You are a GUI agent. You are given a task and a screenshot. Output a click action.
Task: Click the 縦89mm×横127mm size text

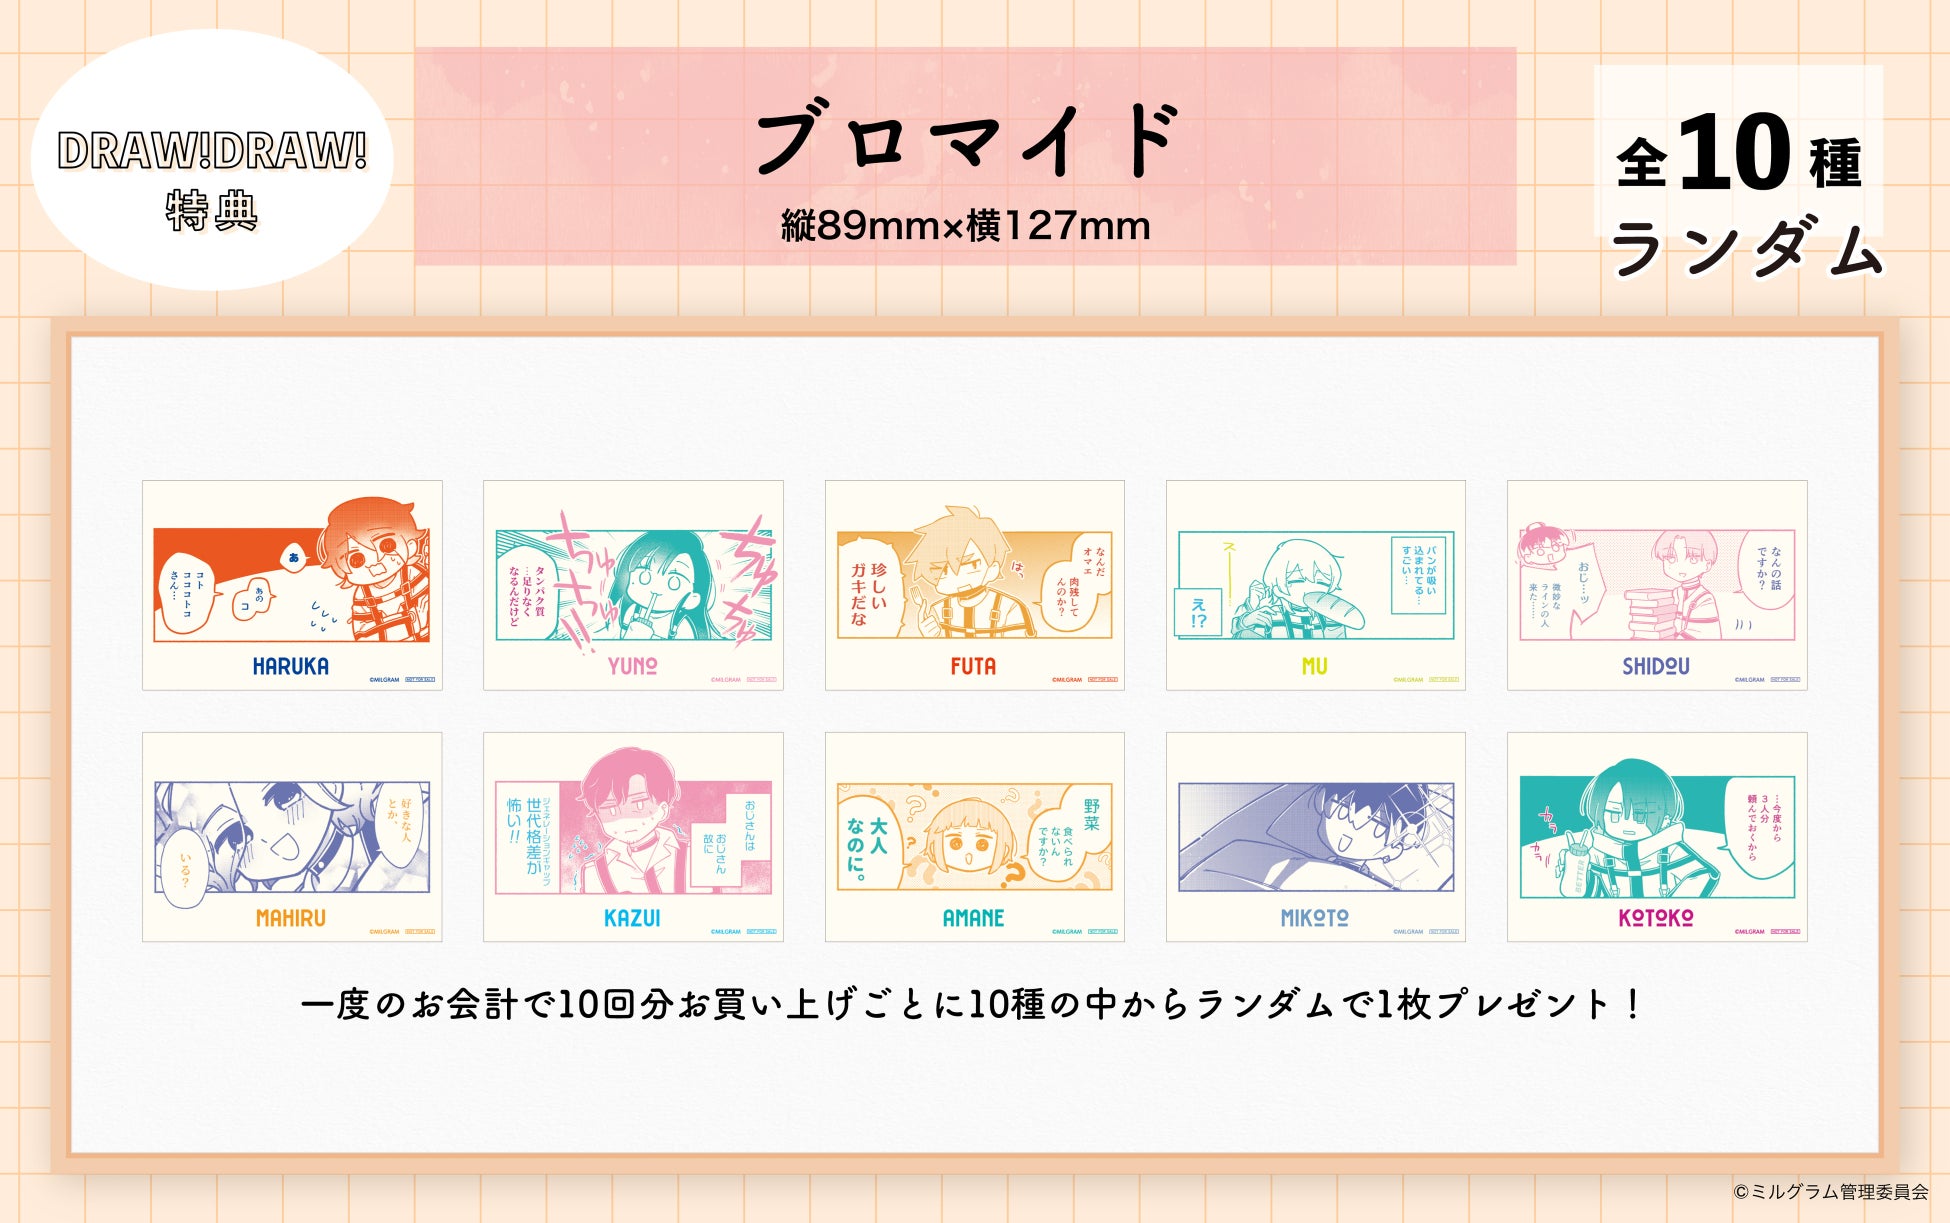[x=966, y=226]
